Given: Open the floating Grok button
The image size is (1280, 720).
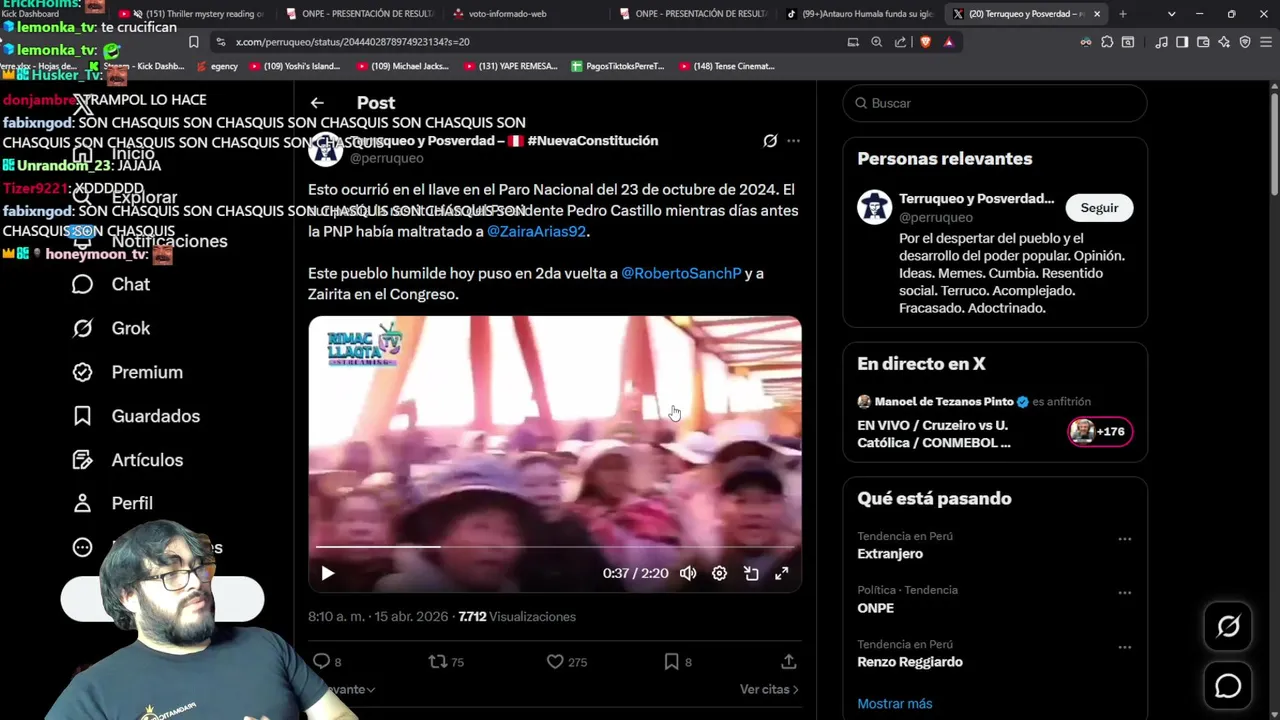Looking at the screenshot, I should pos(1228,627).
